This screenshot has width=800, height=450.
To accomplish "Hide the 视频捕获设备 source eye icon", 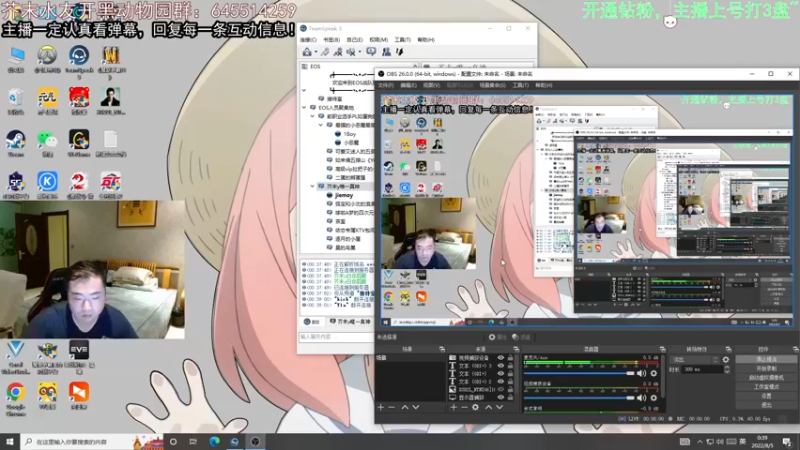I will point(501,358).
